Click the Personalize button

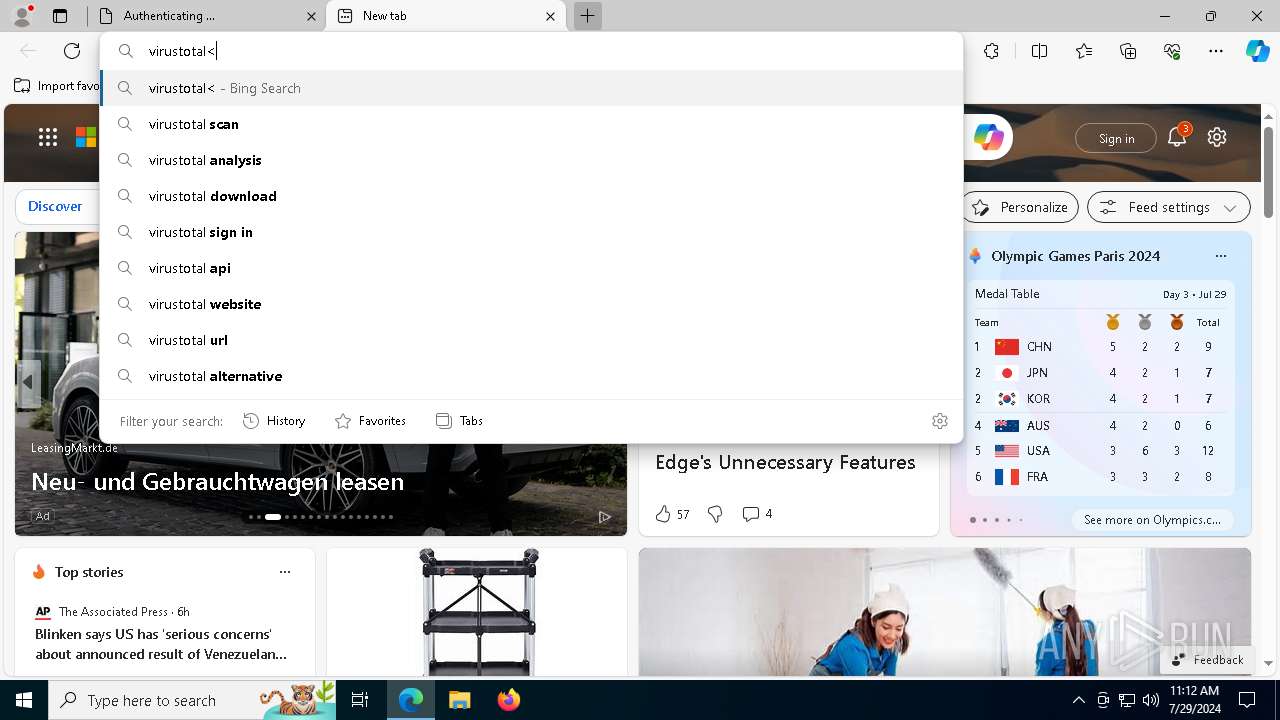pos(1020,207)
